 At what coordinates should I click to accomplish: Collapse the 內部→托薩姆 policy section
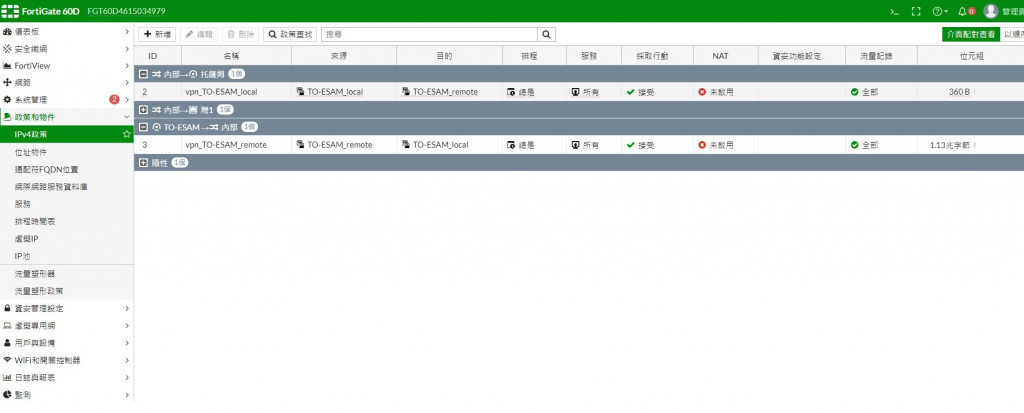click(x=144, y=74)
